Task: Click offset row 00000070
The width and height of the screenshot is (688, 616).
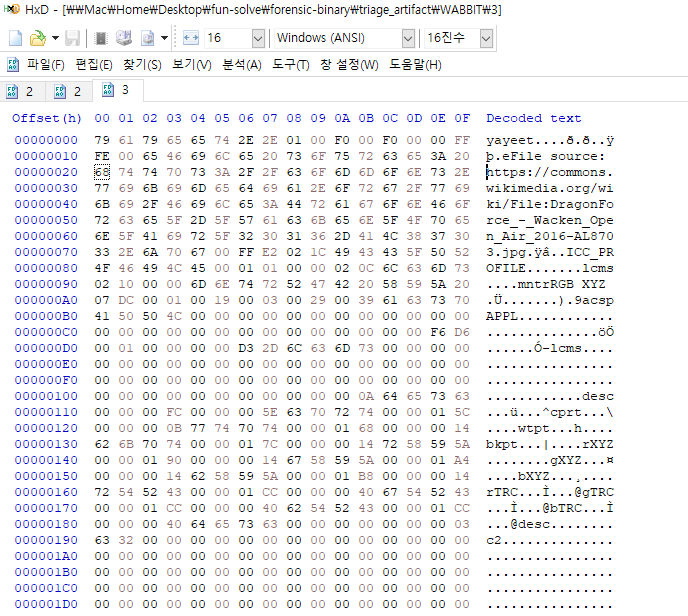Action: point(46,252)
